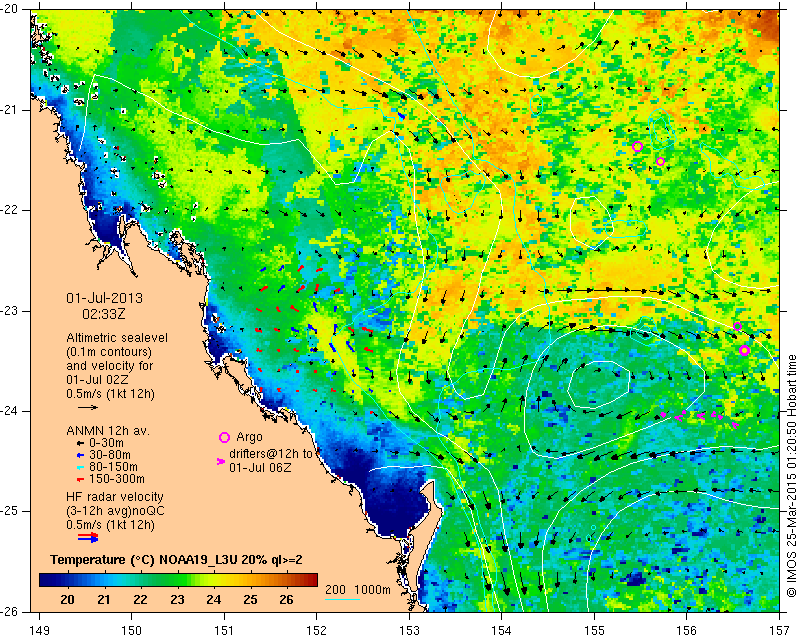Click the black arrow beside 0-30m
Screen dimensions: 800x640
click(80, 443)
